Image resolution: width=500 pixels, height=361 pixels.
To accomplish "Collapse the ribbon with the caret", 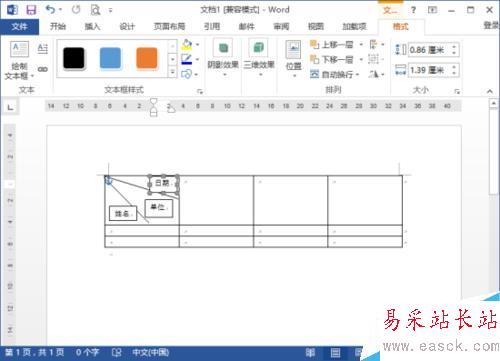I will pos(490,91).
